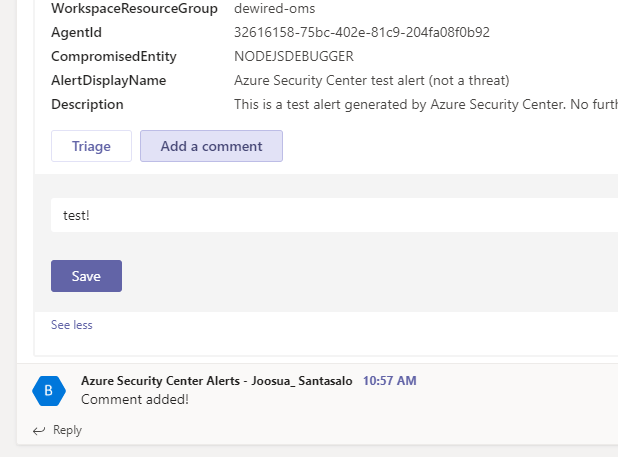Collapse the card with See less
The image size is (618, 457).
(x=71, y=325)
